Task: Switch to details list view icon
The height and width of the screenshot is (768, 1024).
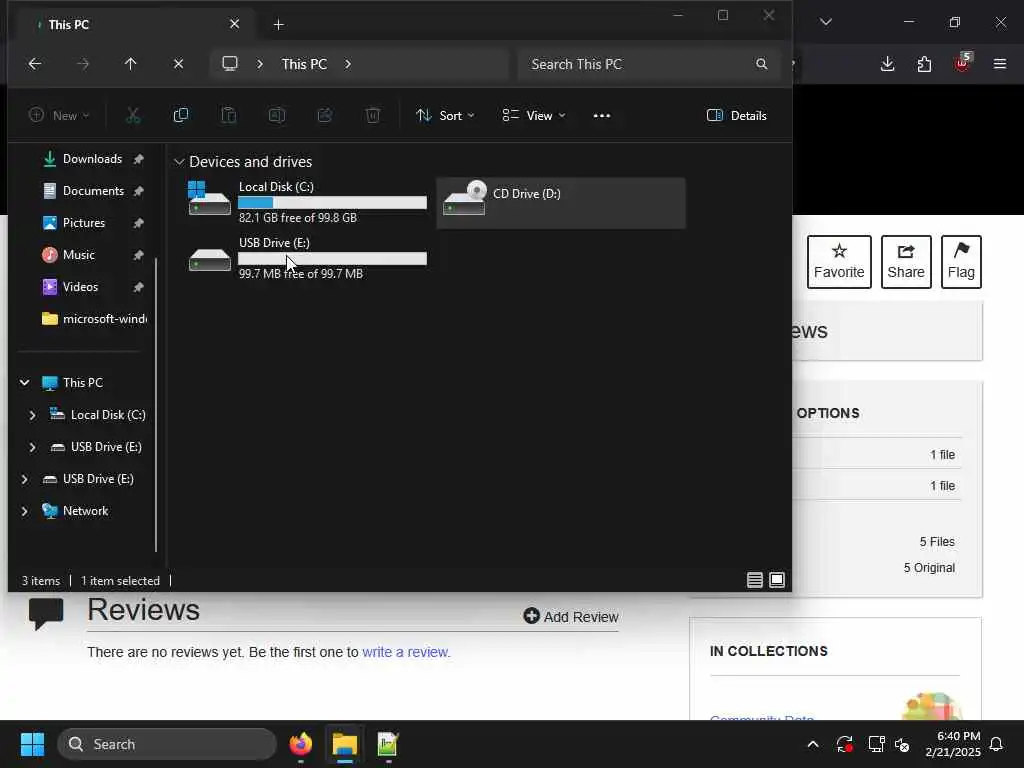Action: [x=754, y=580]
